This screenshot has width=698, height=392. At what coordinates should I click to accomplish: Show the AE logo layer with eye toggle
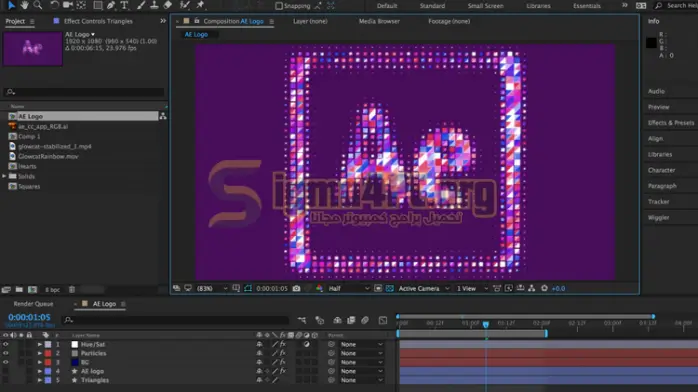click(5, 371)
